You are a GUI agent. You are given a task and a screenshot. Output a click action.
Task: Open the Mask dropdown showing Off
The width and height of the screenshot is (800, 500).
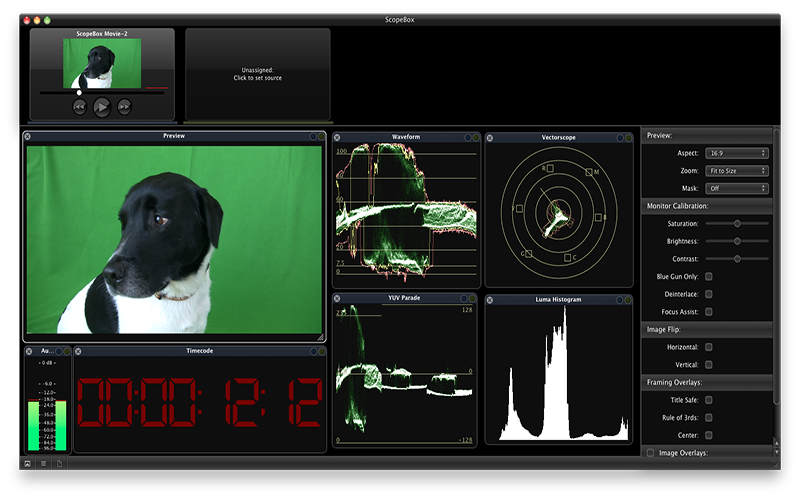click(737, 188)
